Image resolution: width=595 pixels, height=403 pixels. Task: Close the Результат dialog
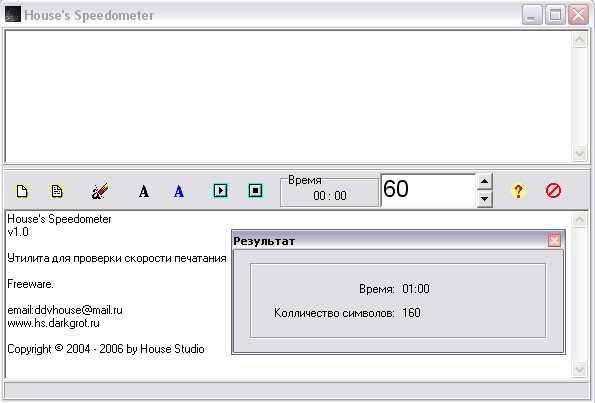click(x=554, y=241)
